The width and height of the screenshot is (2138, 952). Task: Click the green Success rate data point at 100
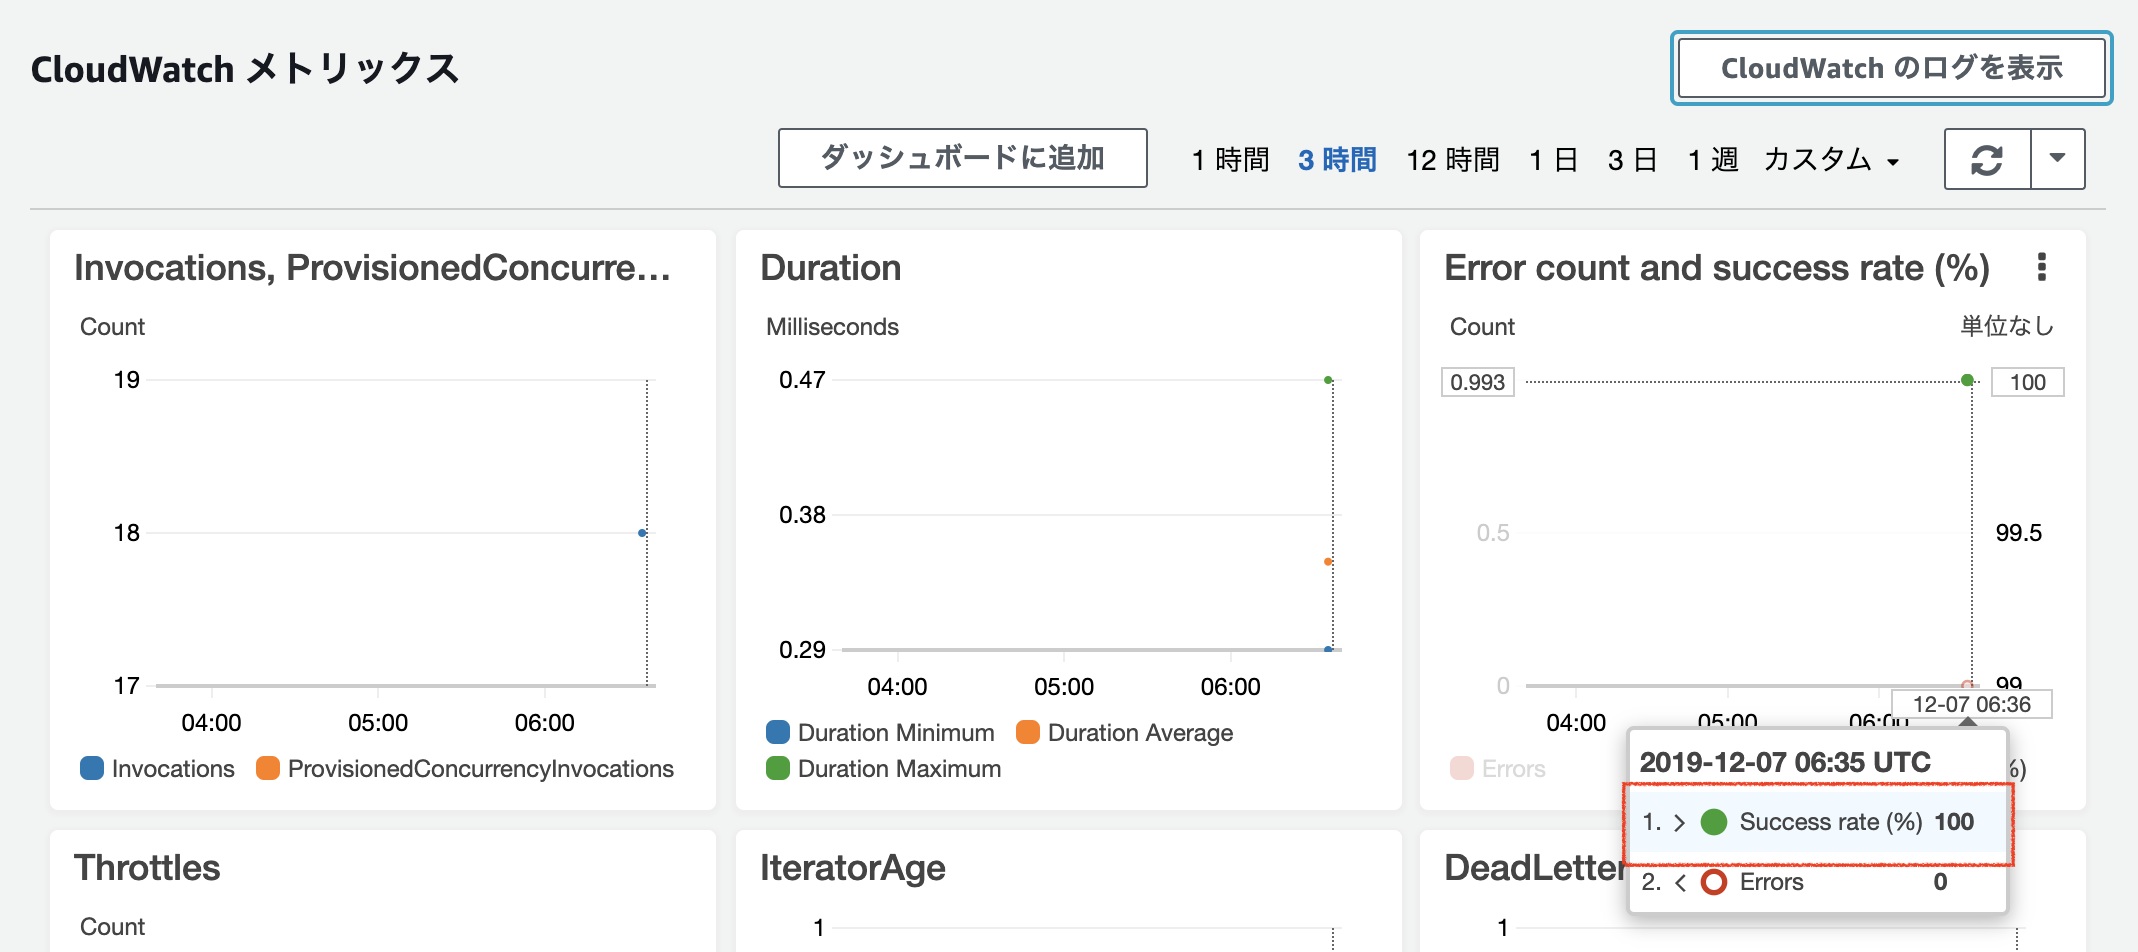[1968, 380]
